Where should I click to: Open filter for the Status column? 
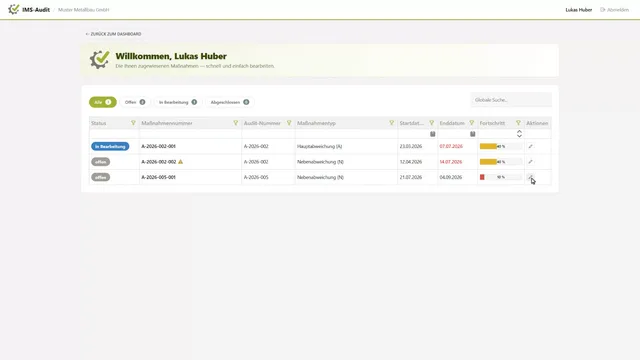(x=133, y=123)
